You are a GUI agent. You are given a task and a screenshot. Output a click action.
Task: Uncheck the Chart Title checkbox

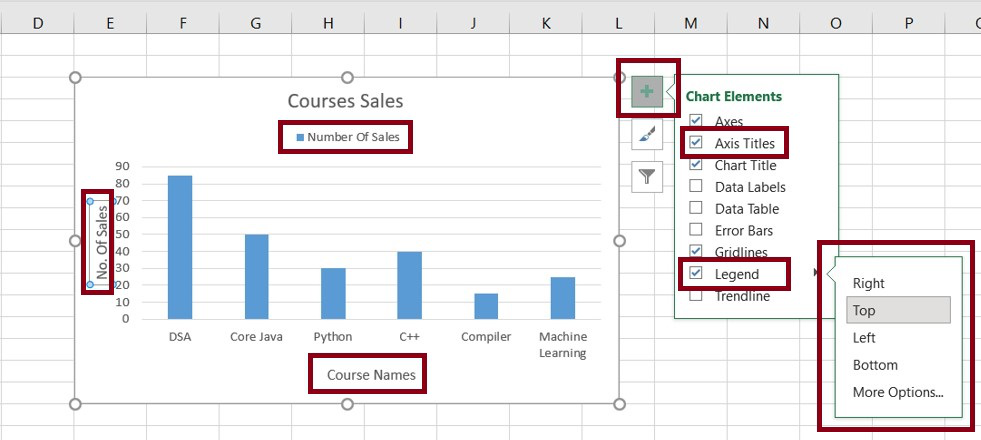pyautogui.click(x=696, y=165)
